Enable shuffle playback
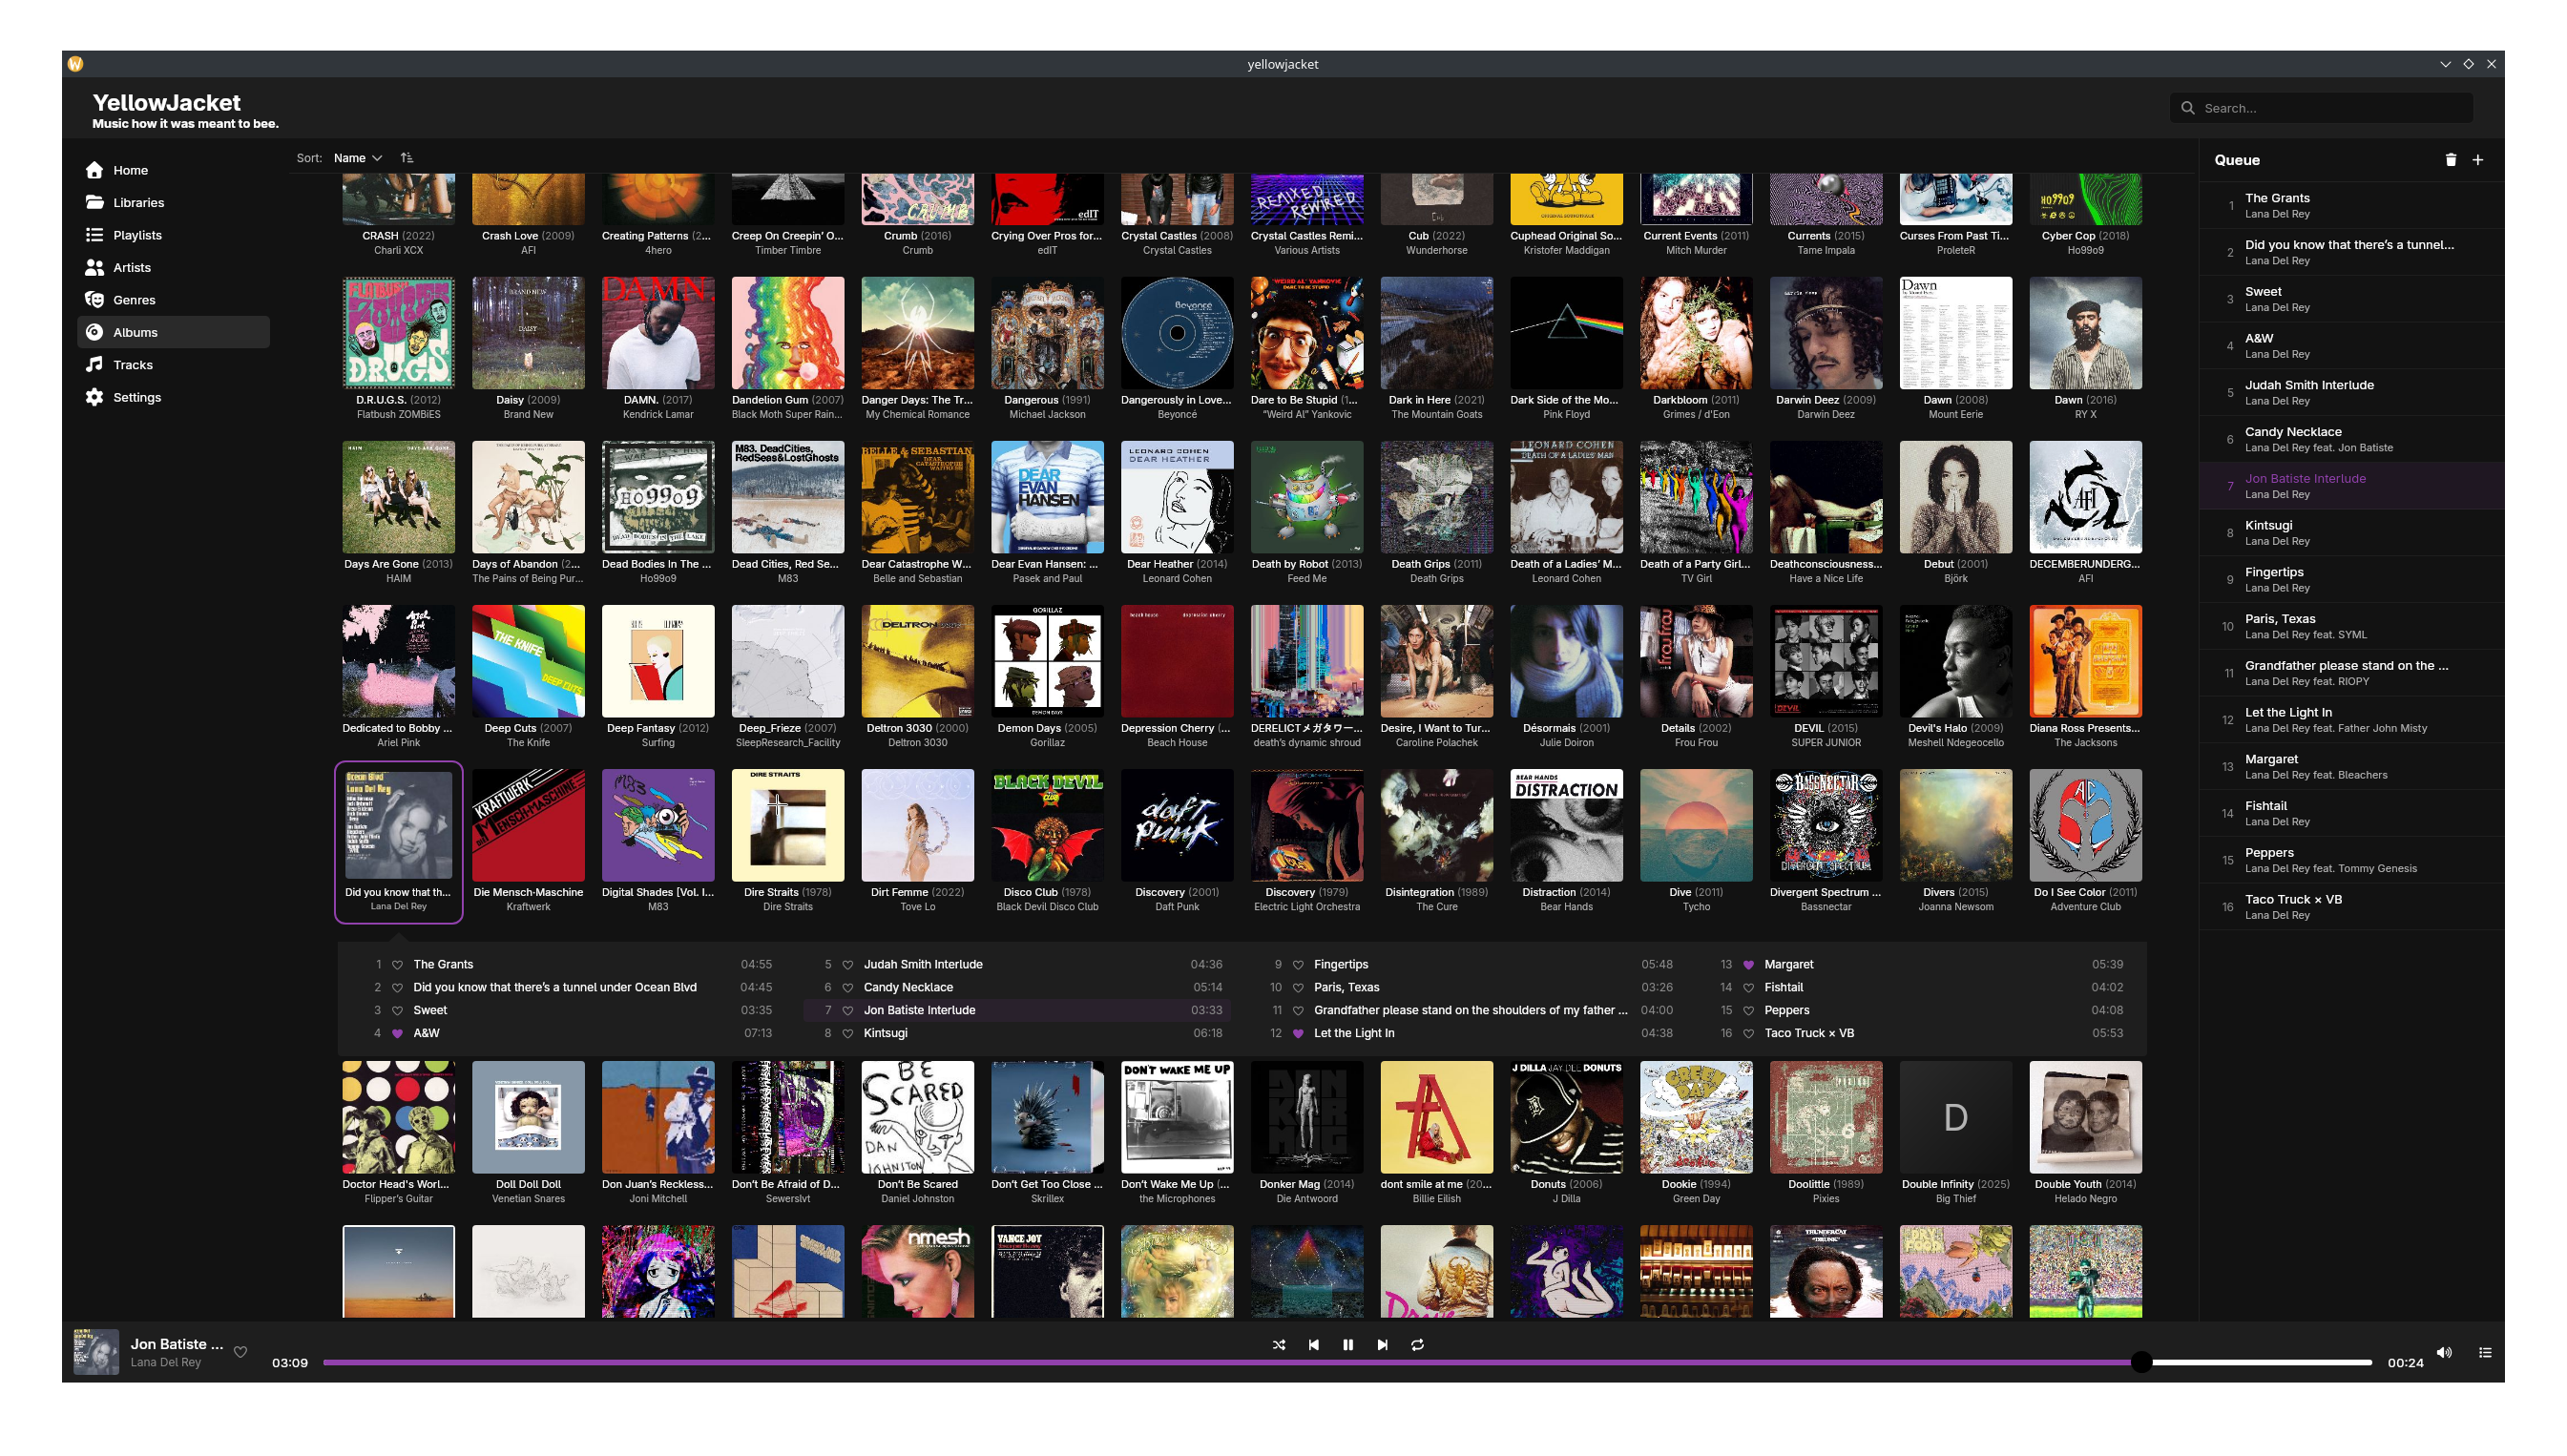This screenshot has width=2567, height=1456. pos(1279,1344)
